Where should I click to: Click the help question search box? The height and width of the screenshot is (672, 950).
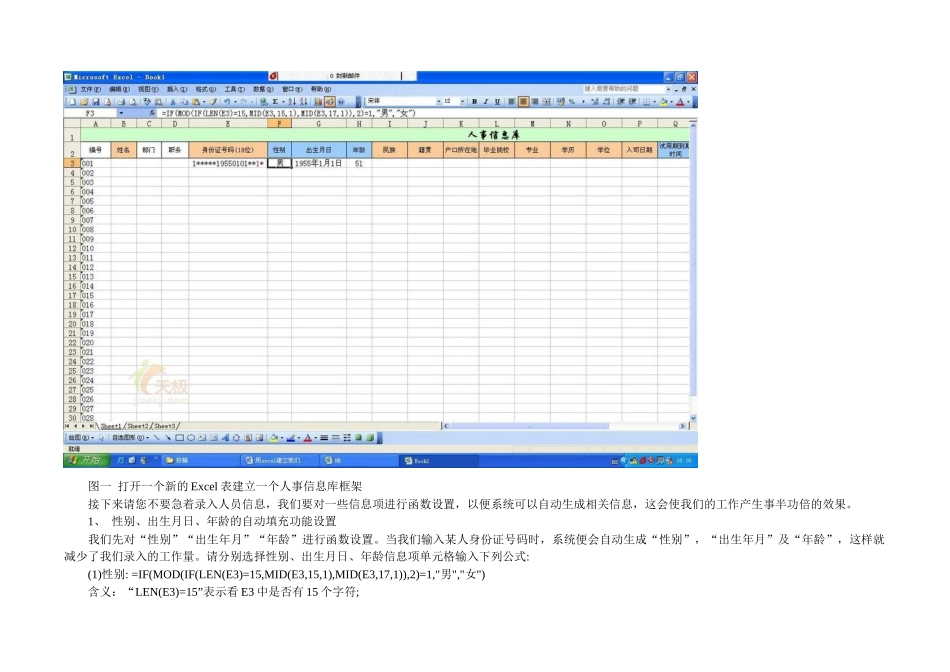(623, 89)
